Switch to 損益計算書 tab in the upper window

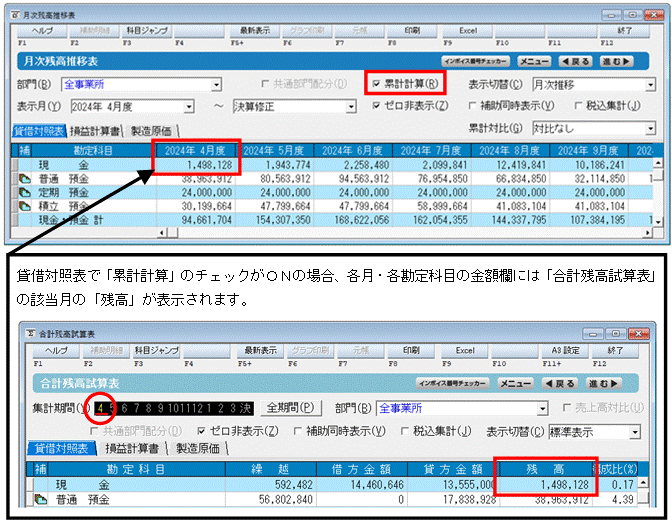point(95,131)
